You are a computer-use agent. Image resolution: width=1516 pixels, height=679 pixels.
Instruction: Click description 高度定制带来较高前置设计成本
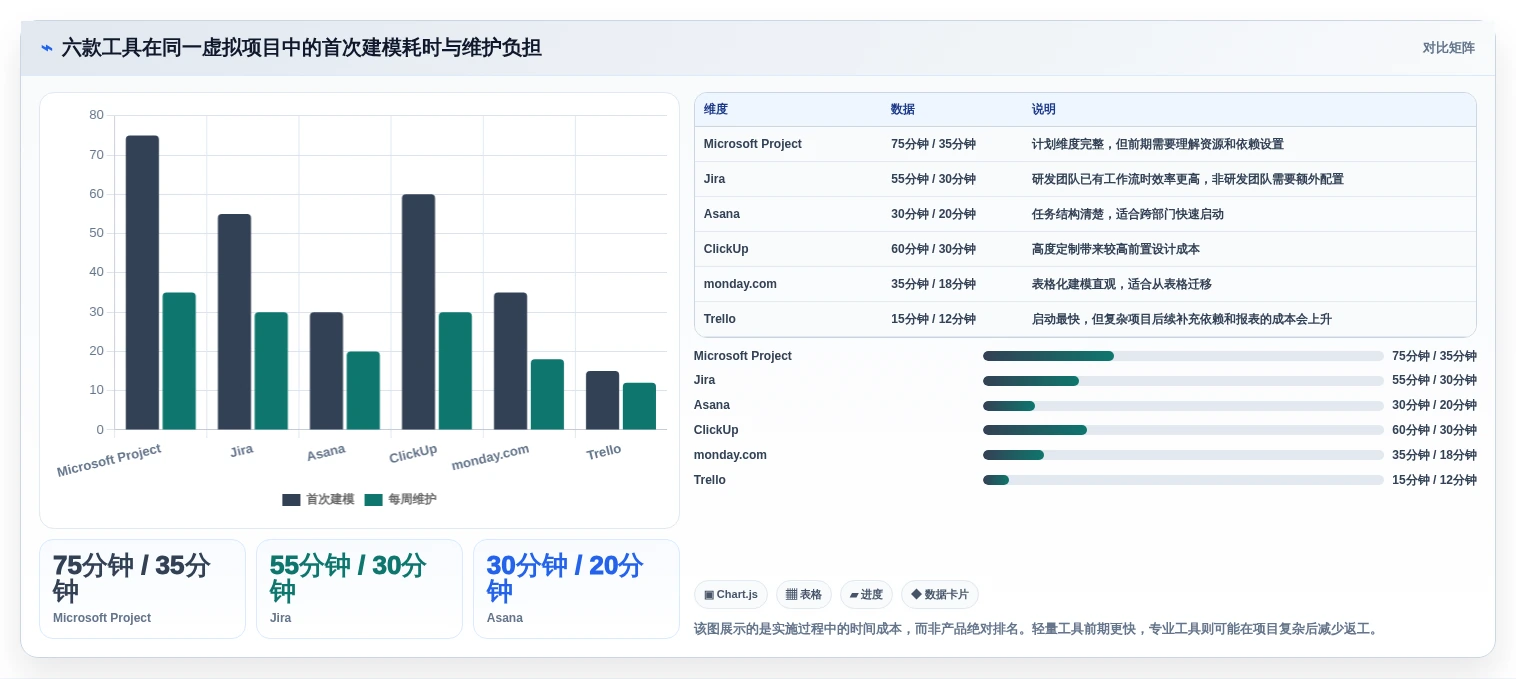[1116, 249]
